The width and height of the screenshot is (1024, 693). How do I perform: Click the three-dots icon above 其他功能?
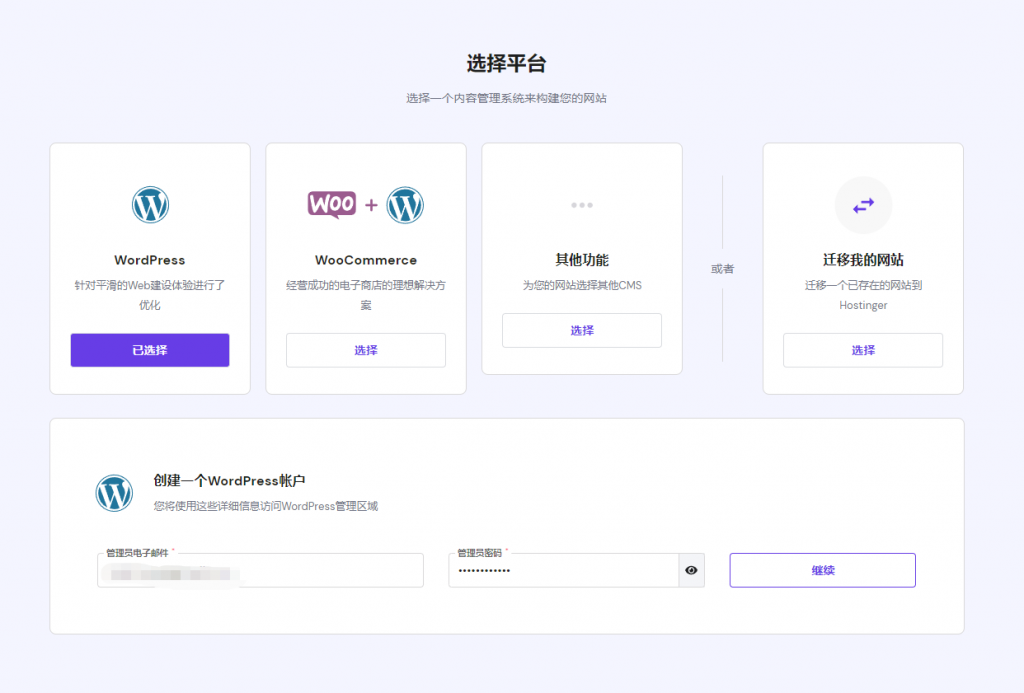[x=582, y=205]
